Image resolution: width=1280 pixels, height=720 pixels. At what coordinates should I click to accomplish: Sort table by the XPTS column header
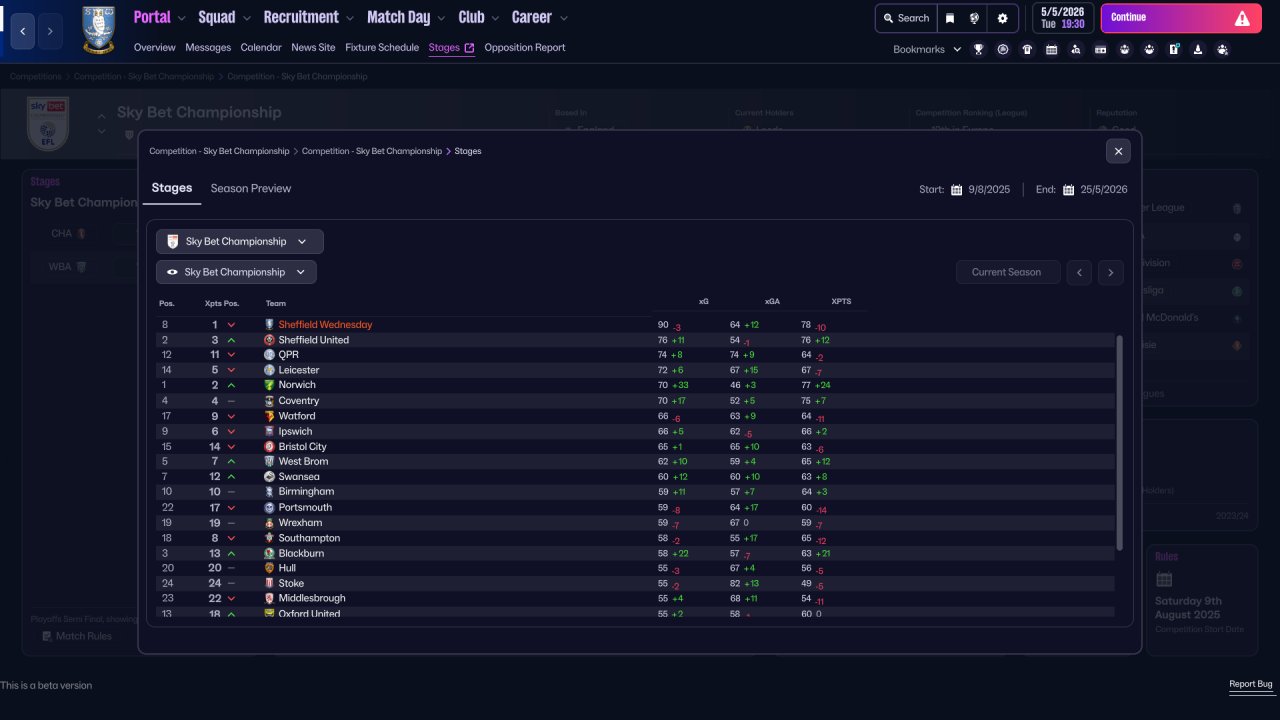[841, 301]
